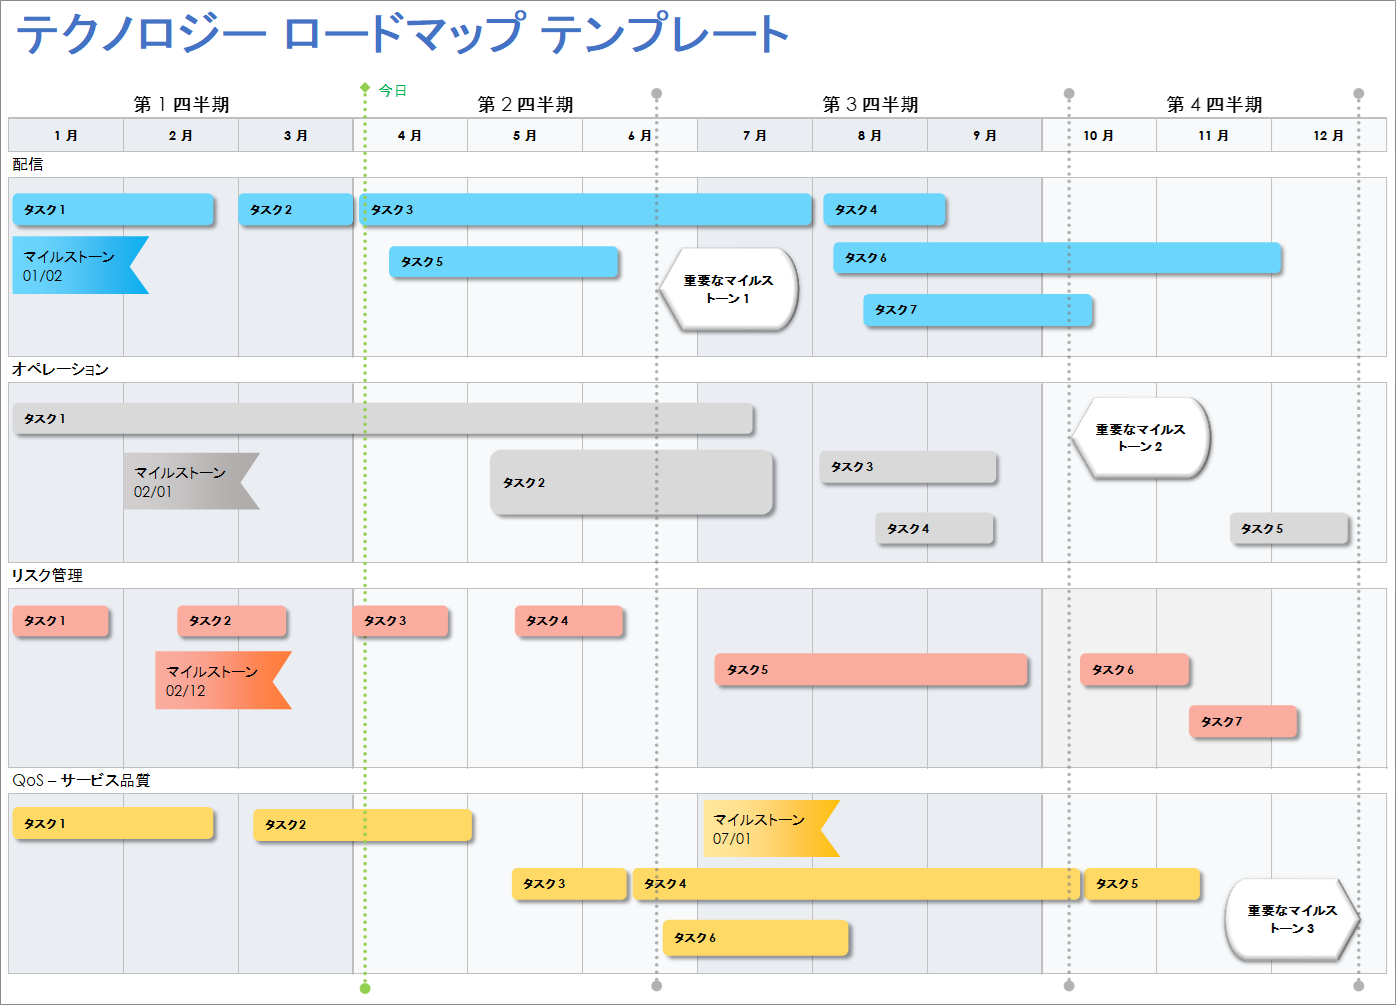Viewport: 1396px width, 1005px height.
Task: Select yellow タスク 1 bar in QoS
Action: pos(113,824)
